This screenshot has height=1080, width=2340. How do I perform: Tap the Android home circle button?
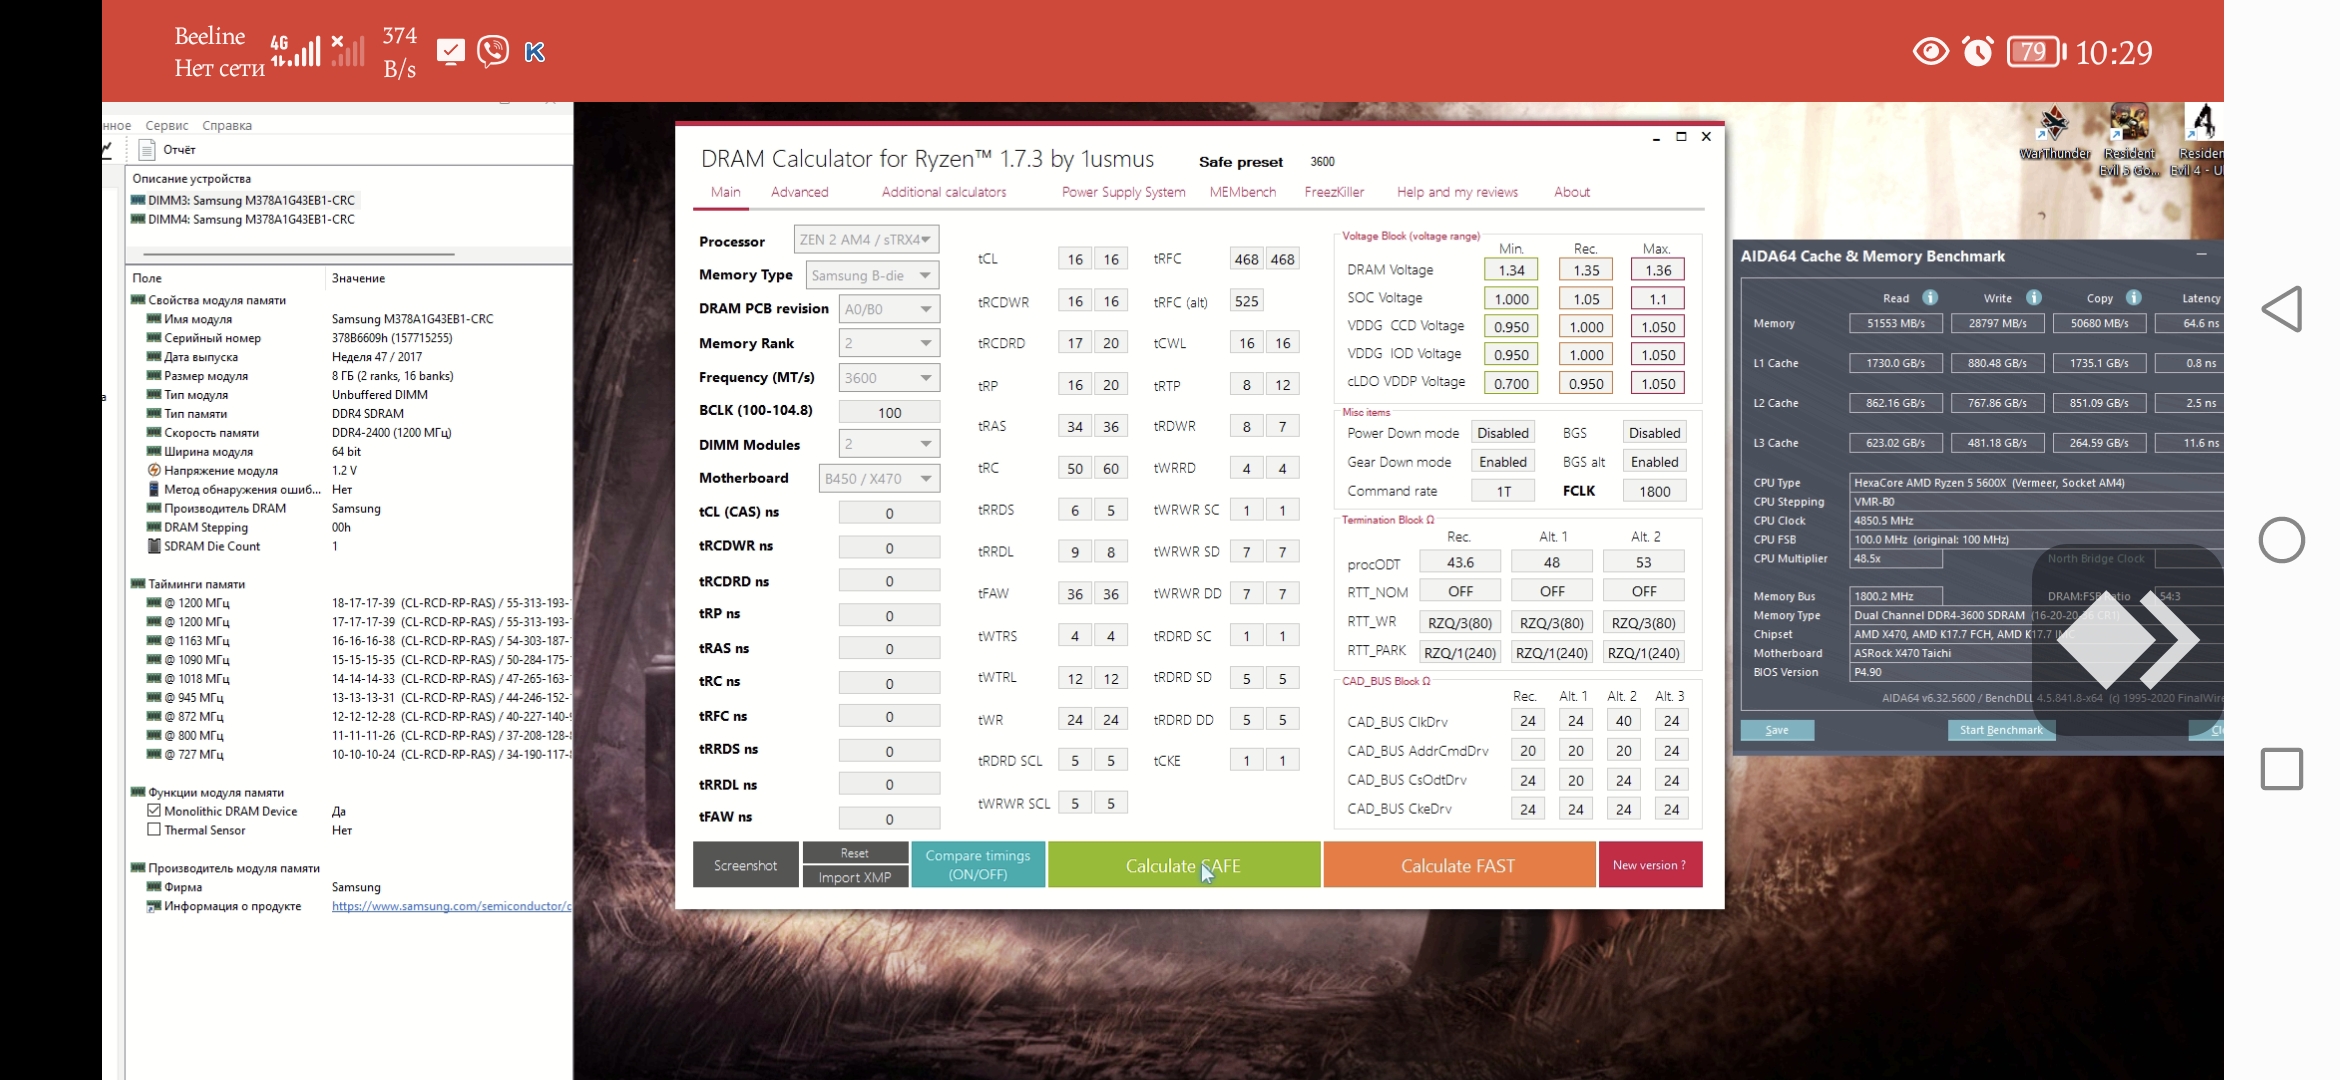[2282, 540]
